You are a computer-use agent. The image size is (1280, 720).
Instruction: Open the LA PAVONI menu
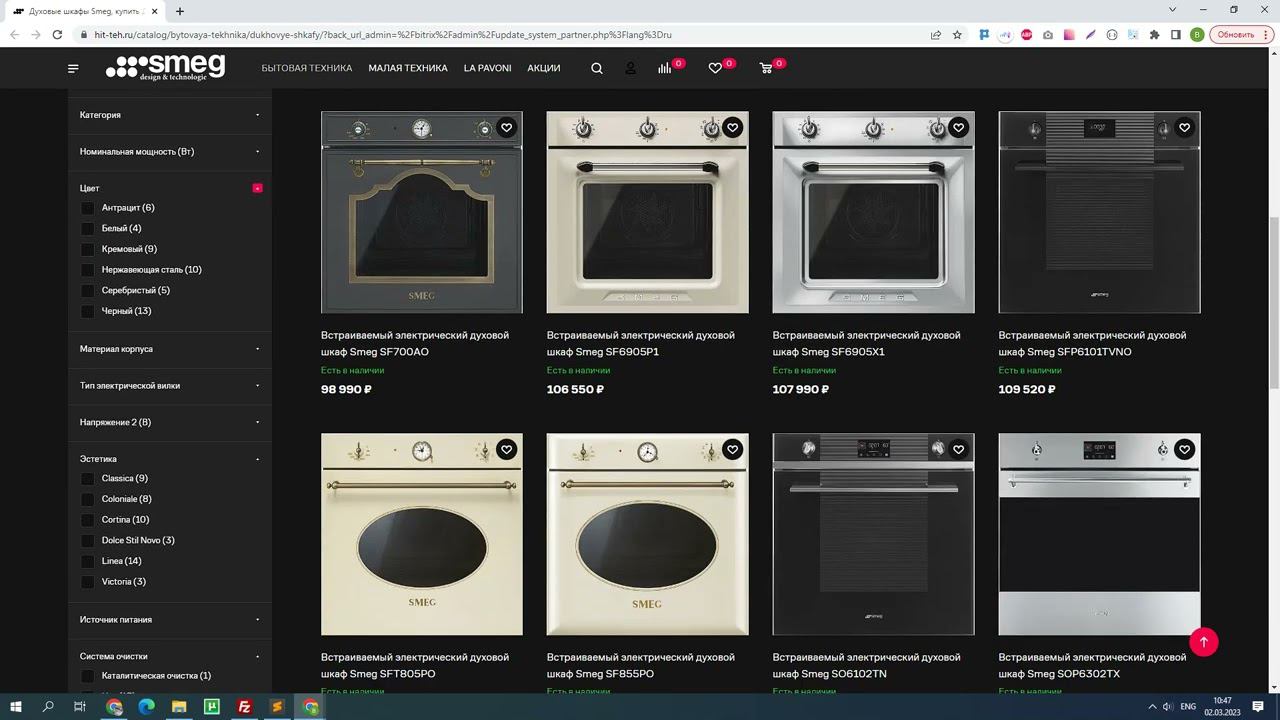tap(487, 68)
